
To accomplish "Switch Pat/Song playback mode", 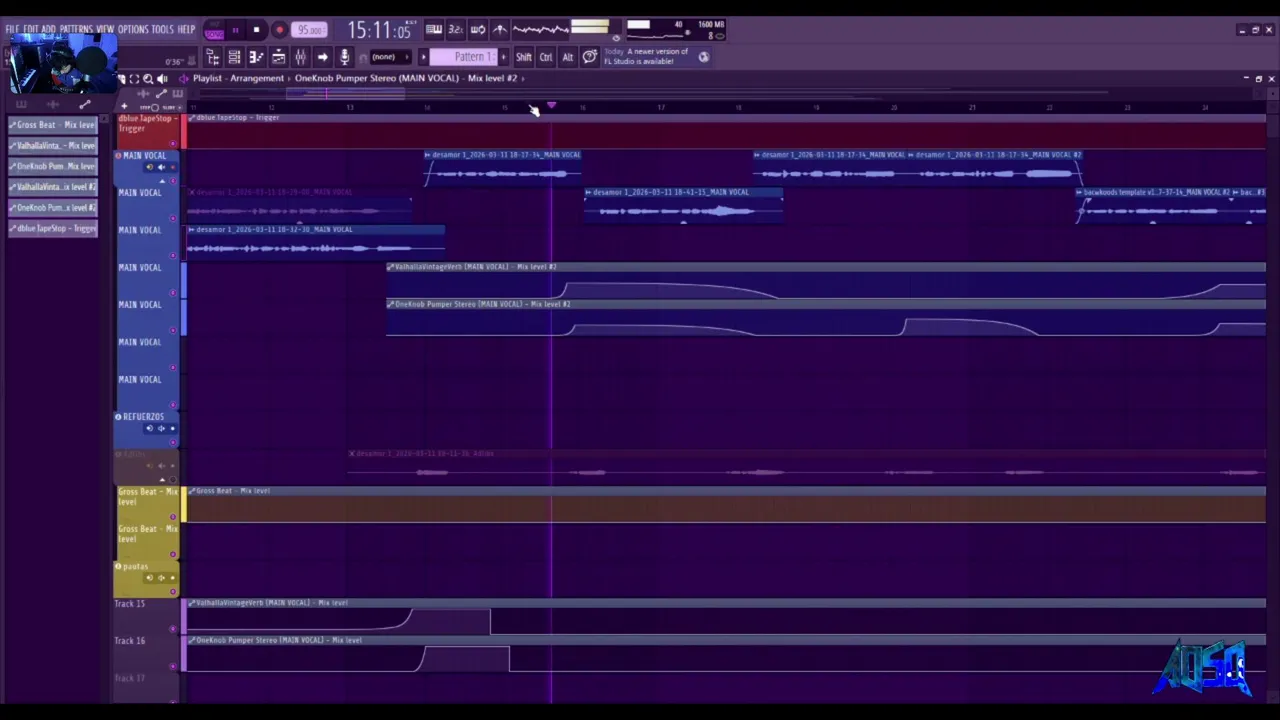I will point(214,30).
